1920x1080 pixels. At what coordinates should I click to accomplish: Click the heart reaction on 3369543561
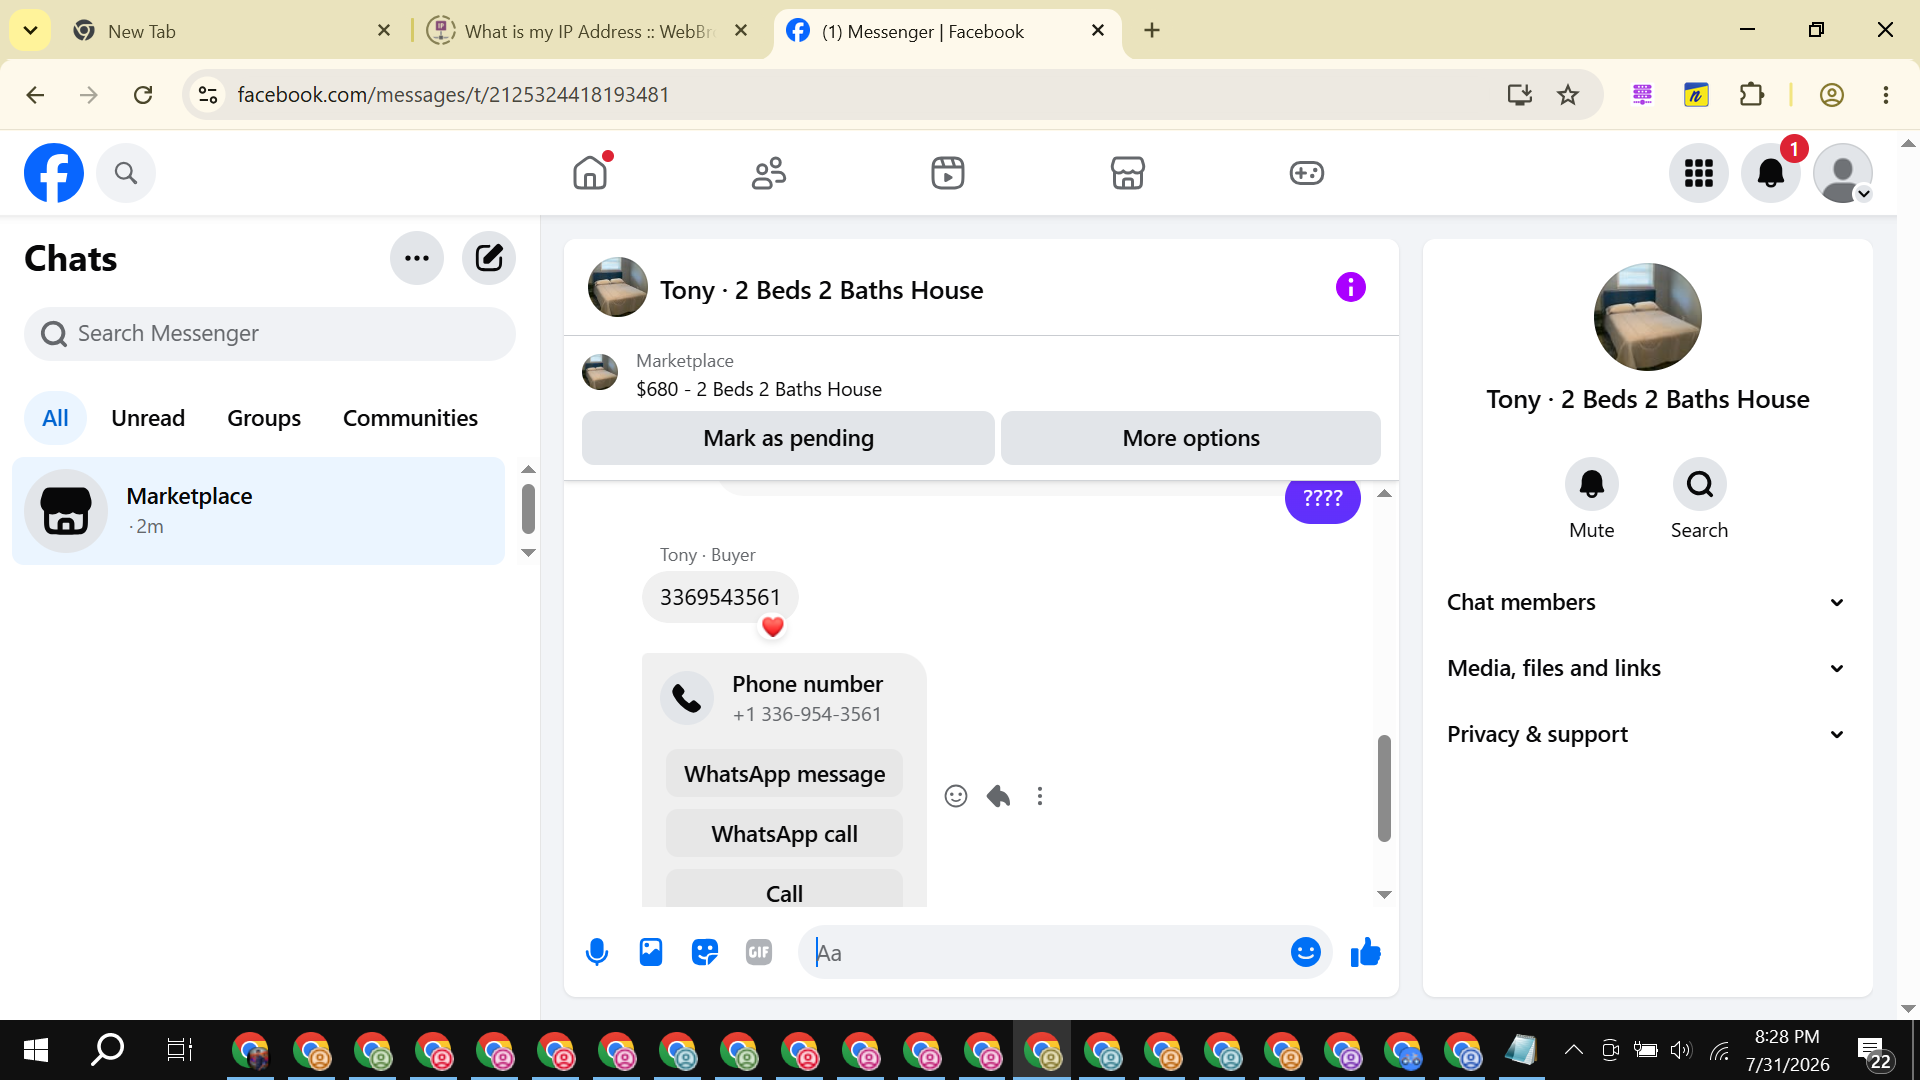773,627
